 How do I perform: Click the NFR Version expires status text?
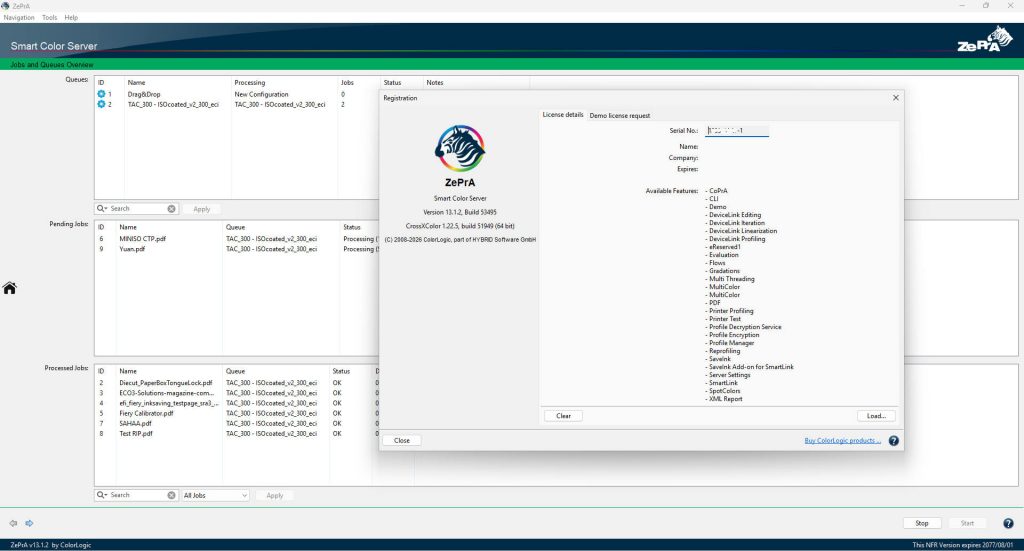(x=963, y=545)
